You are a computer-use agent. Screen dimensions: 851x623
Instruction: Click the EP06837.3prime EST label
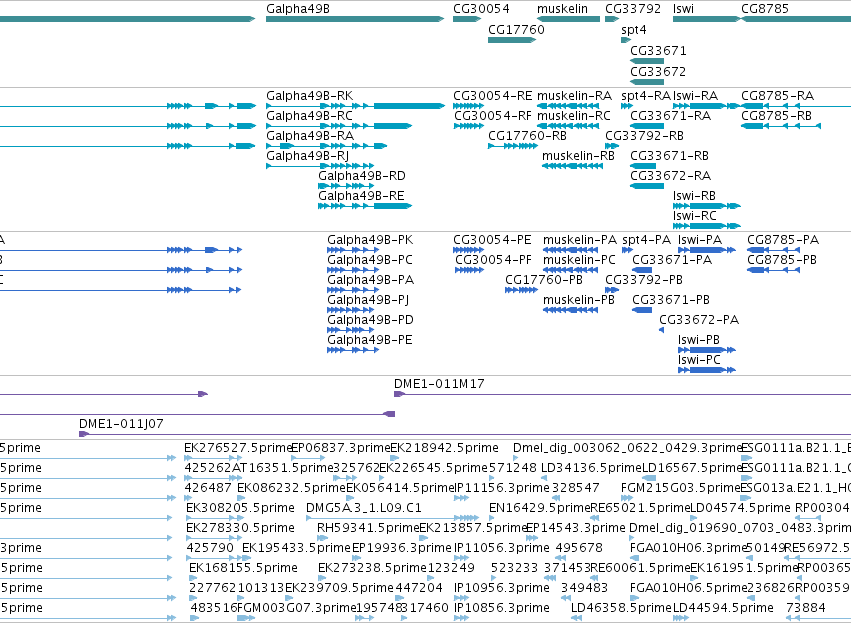[341, 448]
